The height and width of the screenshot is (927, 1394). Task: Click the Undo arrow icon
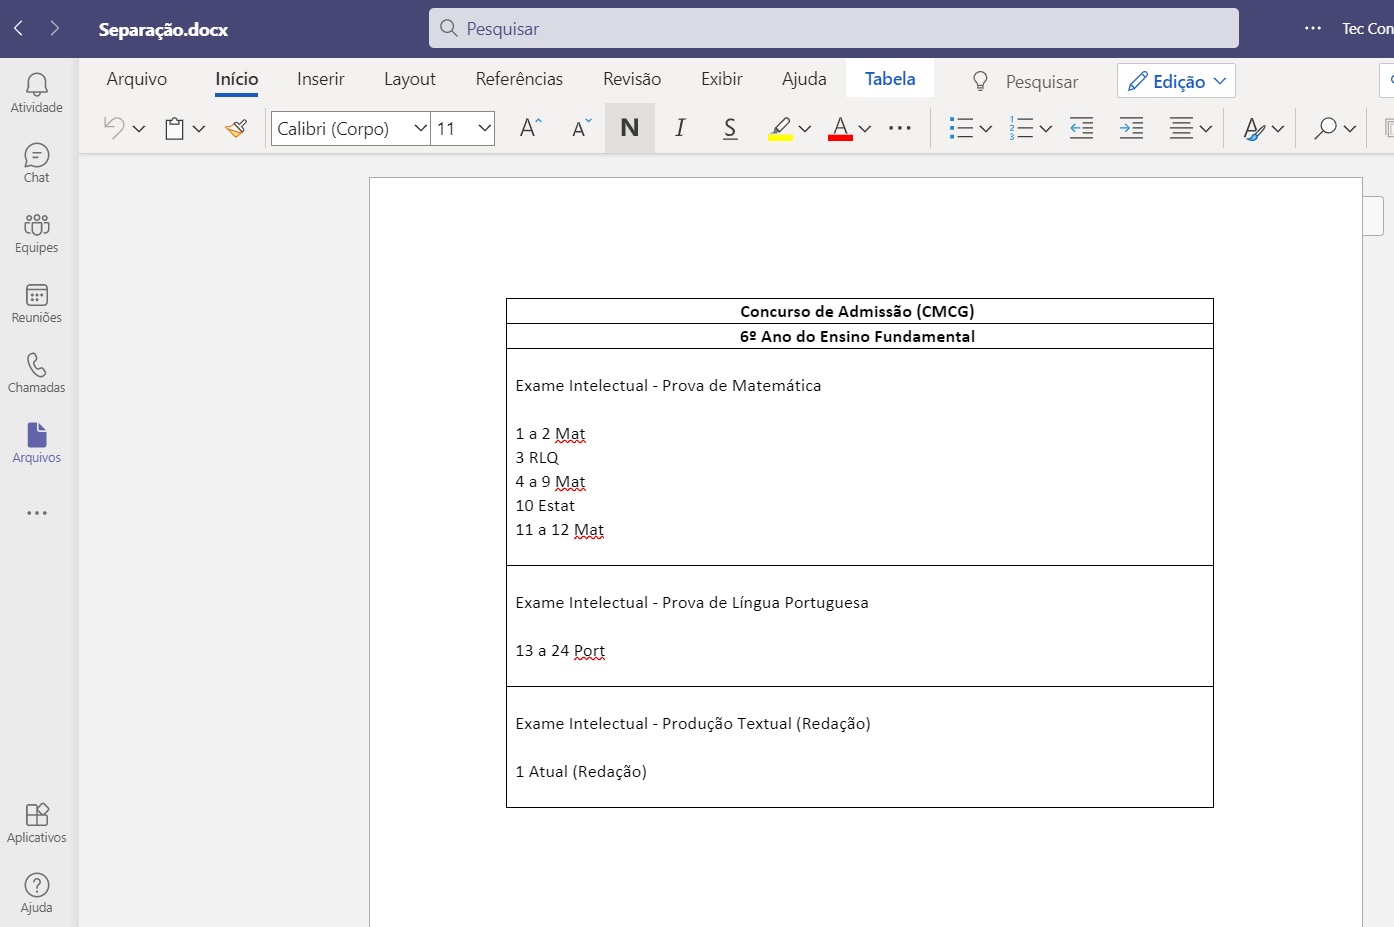click(x=114, y=128)
